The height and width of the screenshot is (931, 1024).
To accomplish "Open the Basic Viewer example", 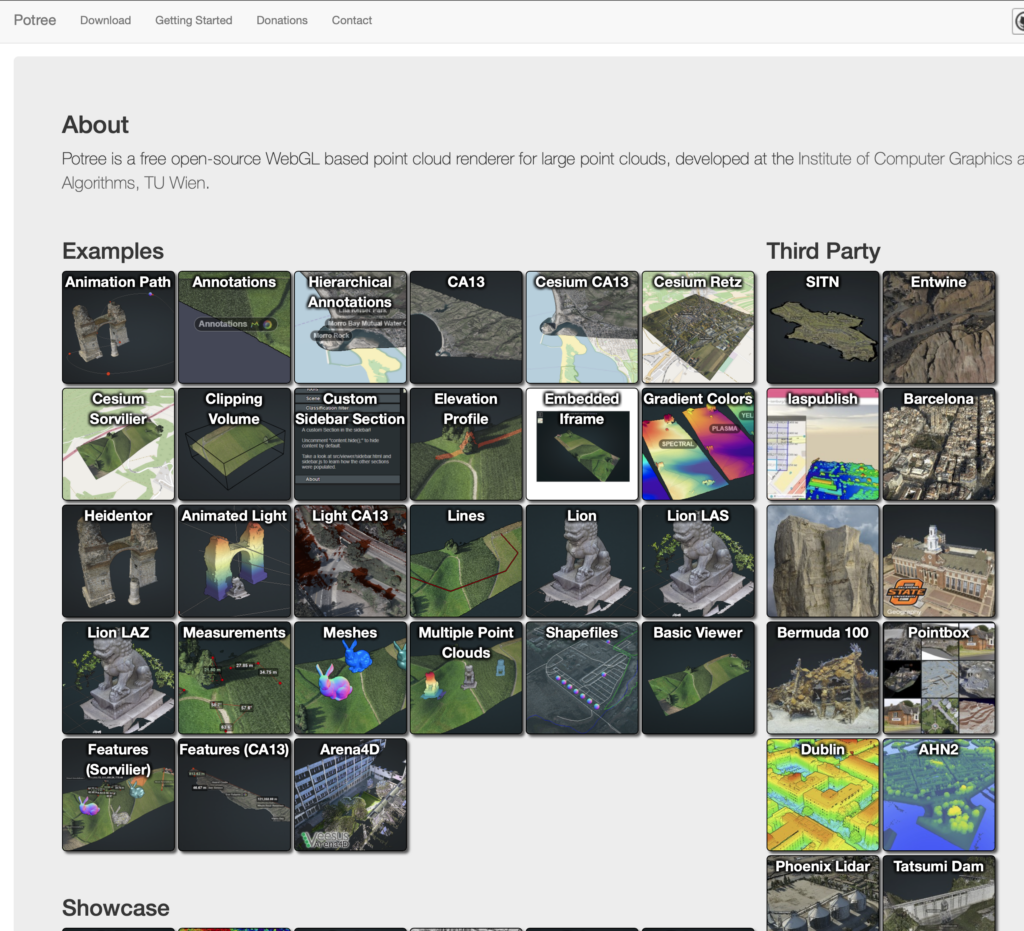I will coord(698,678).
